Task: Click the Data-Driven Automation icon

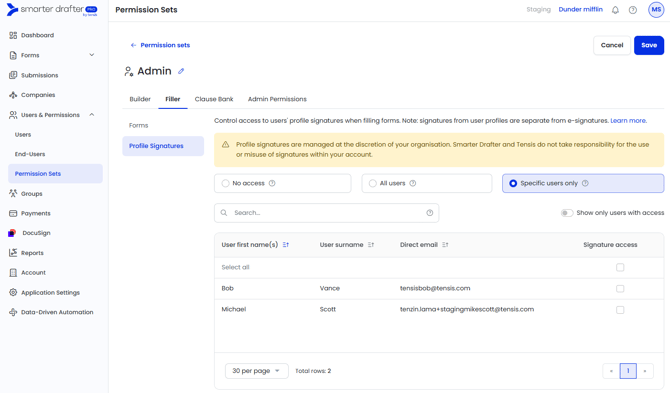Action: [13, 312]
